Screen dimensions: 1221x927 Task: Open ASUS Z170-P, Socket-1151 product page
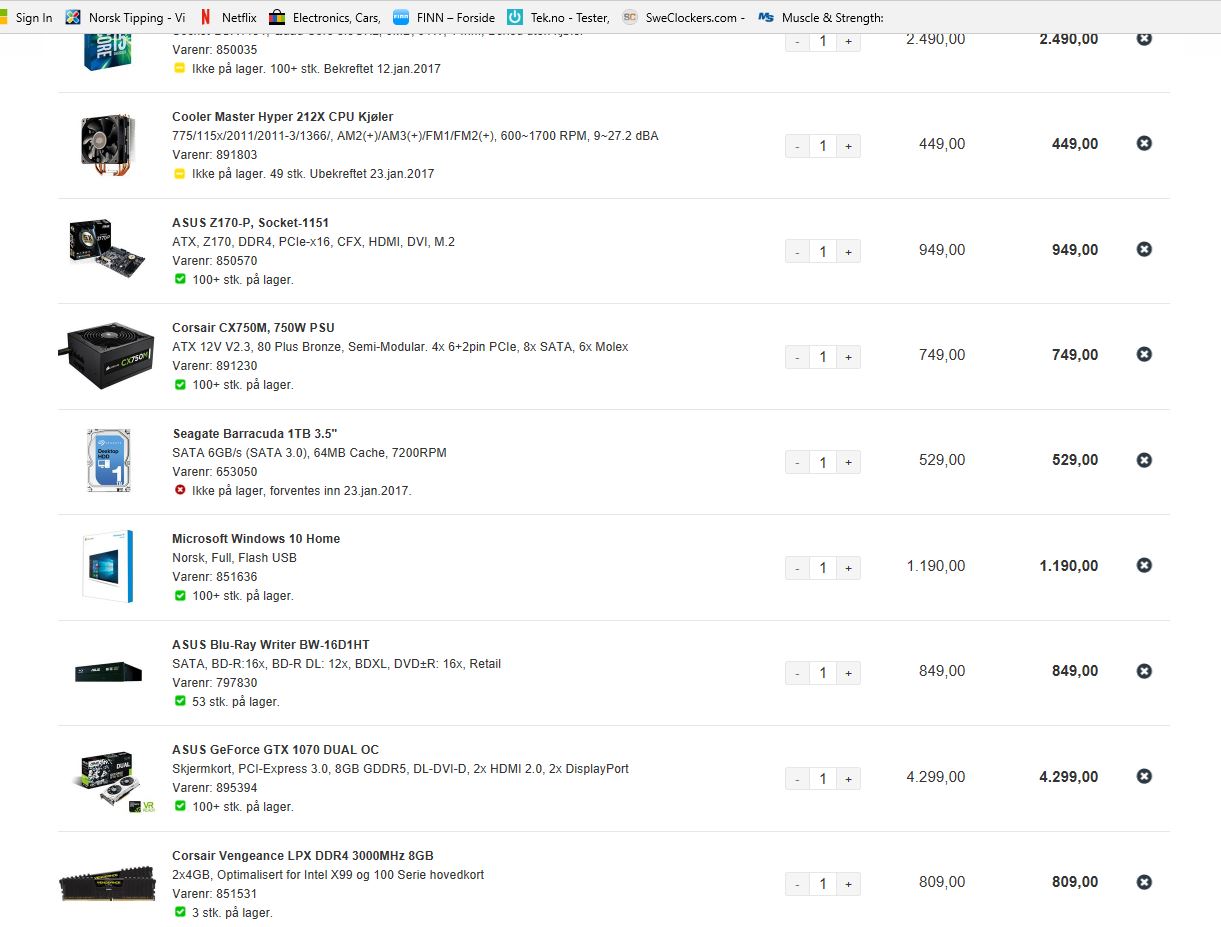coord(250,223)
